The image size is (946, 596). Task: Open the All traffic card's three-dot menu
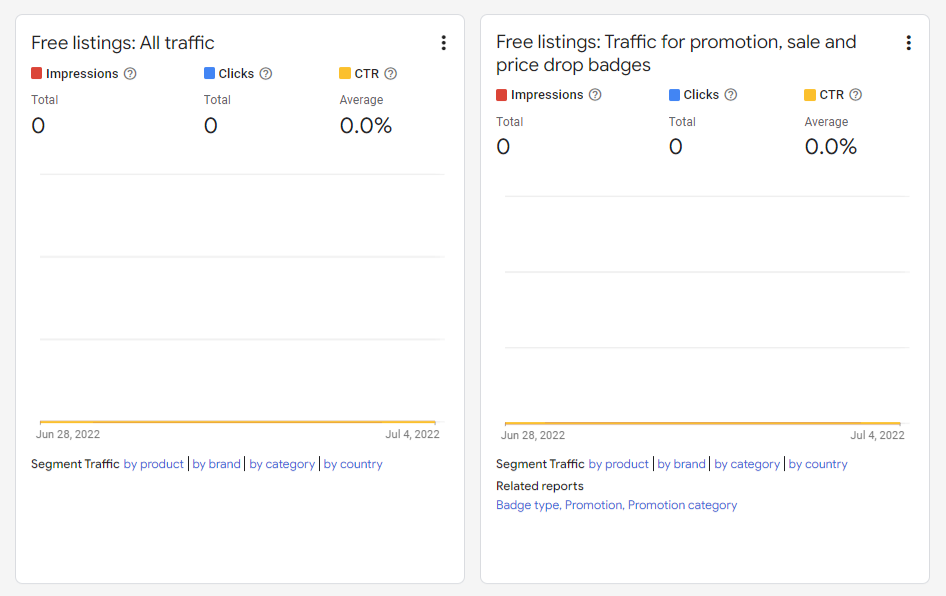(443, 43)
